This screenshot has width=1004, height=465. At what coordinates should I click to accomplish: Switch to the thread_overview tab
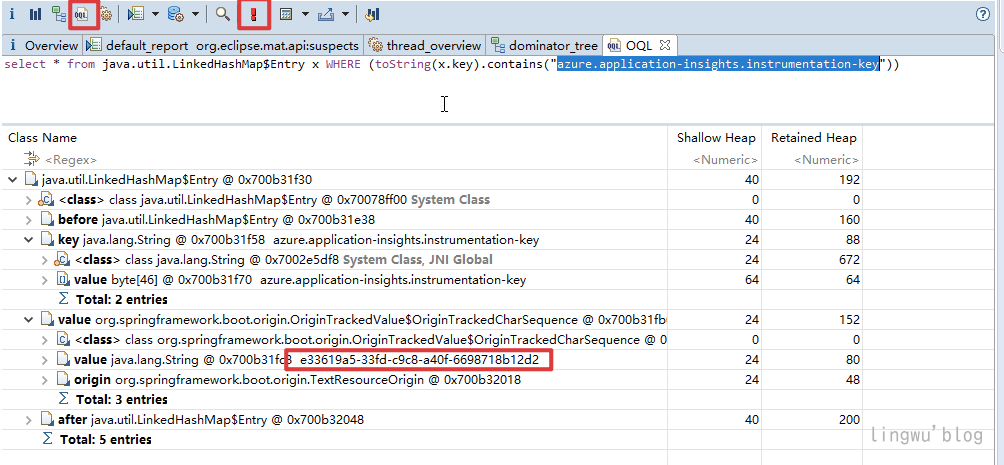pyautogui.click(x=425, y=45)
